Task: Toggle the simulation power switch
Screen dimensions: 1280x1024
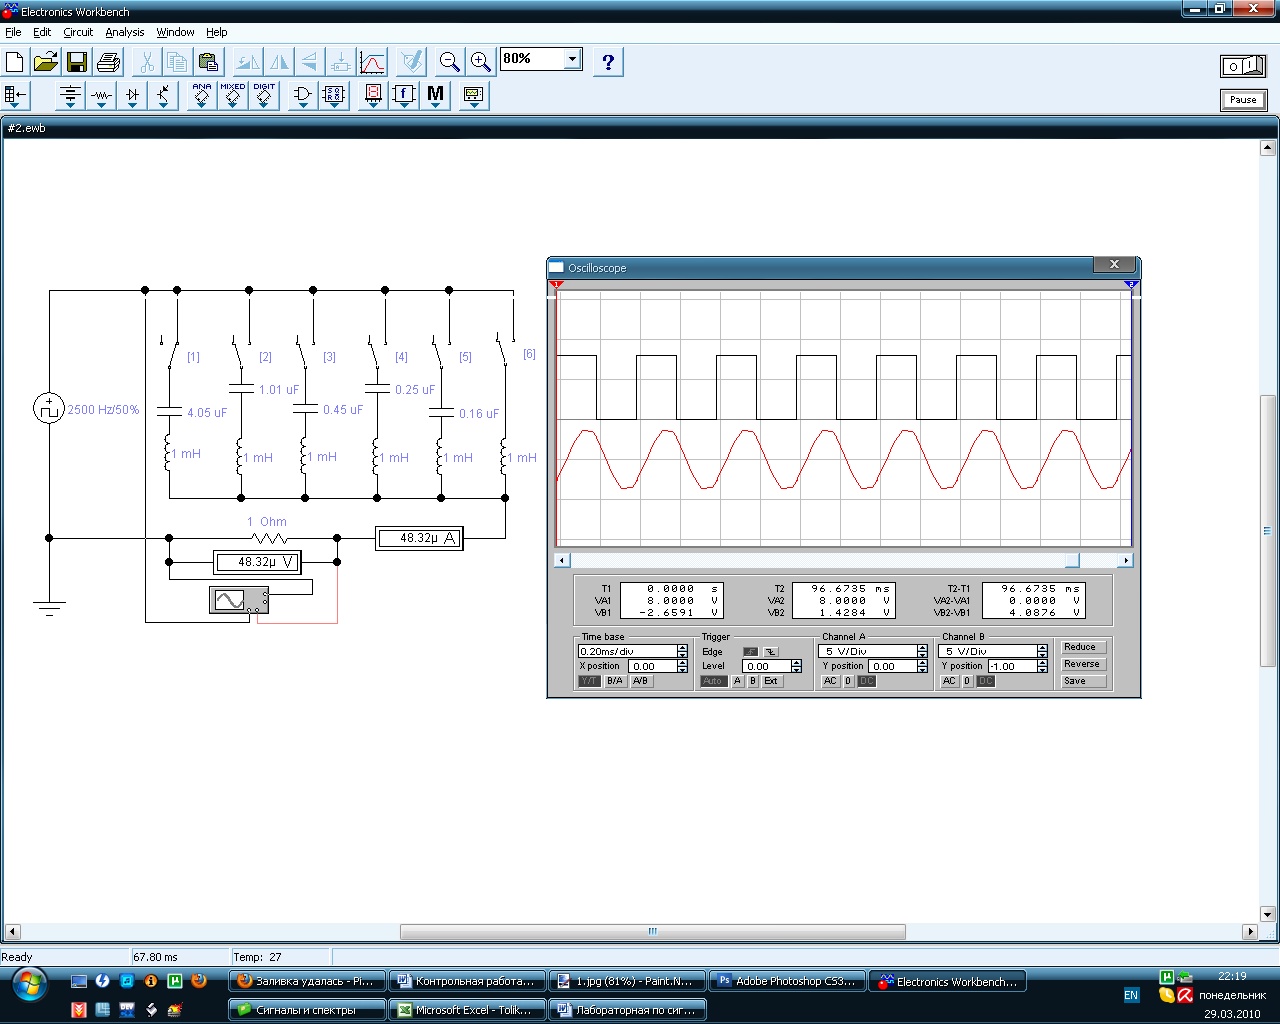Action: [x=1243, y=66]
